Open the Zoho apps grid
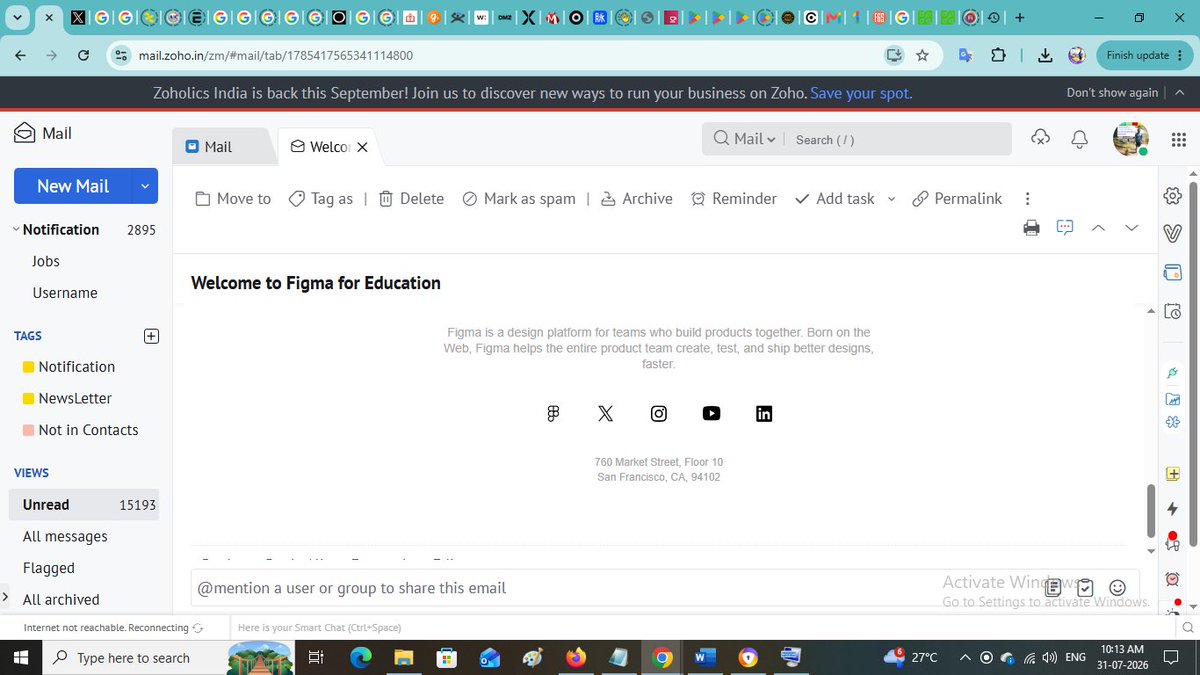Image resolution: width=1200 pixels, height=675 pixels. click(x=1178, y=140)
